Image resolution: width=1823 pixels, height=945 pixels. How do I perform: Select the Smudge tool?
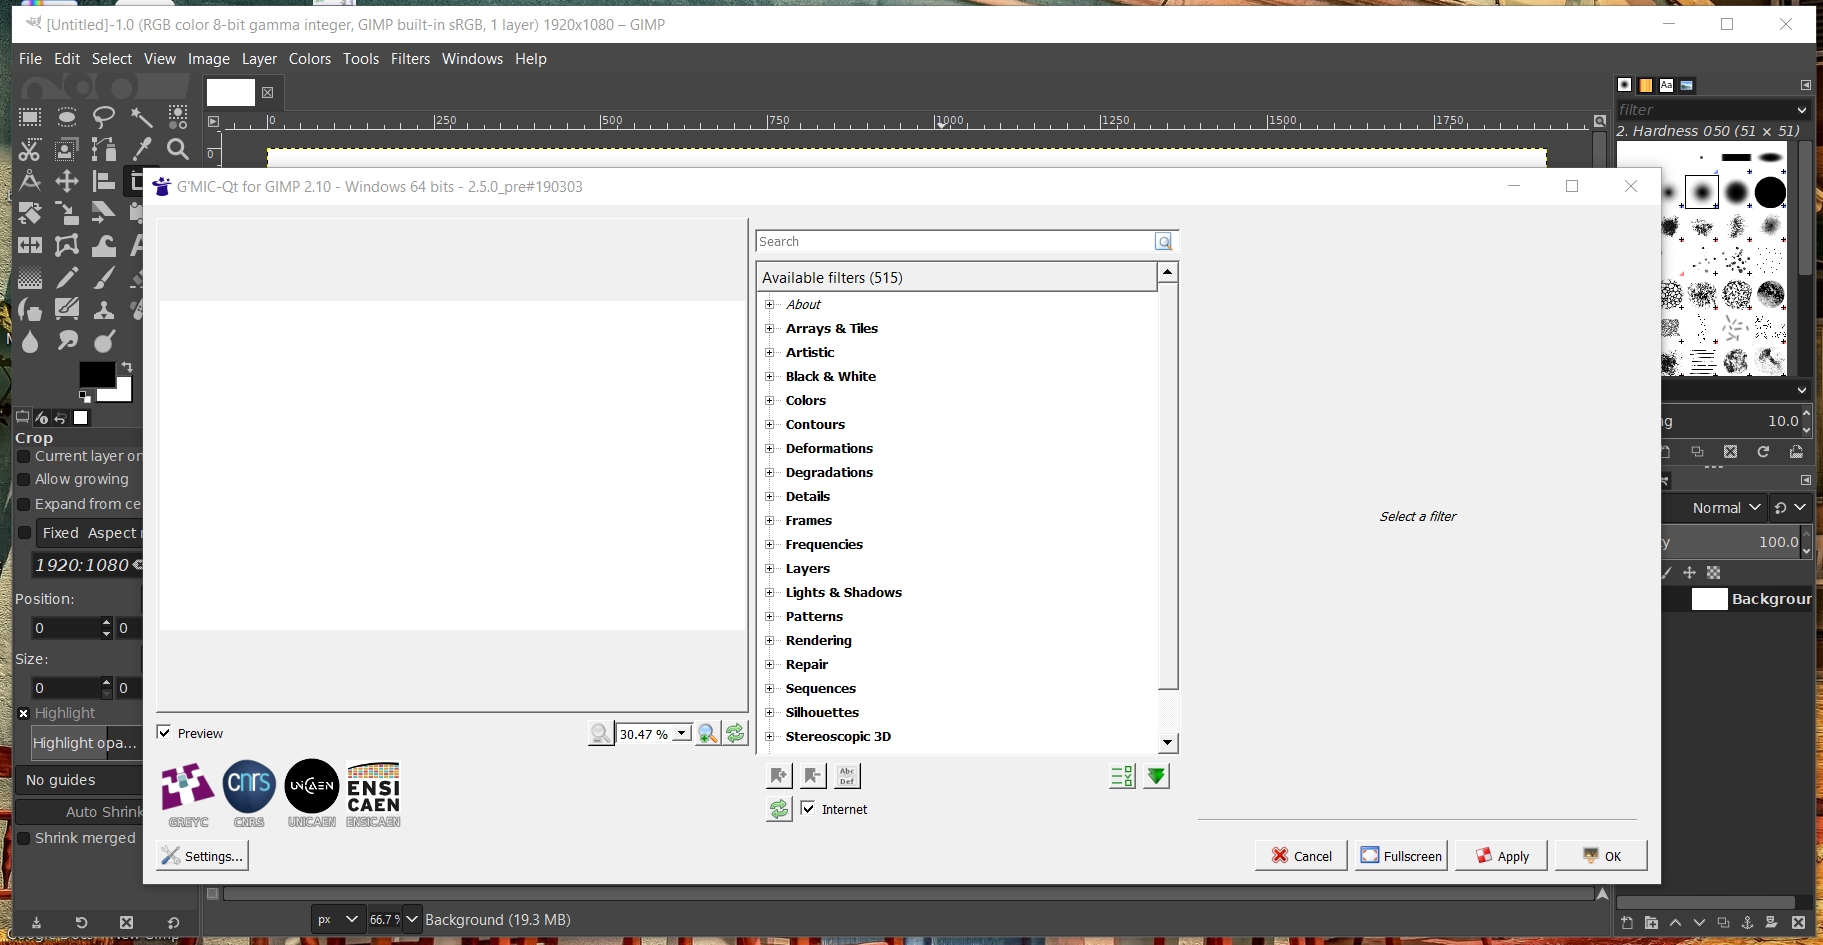pos(67,342)
